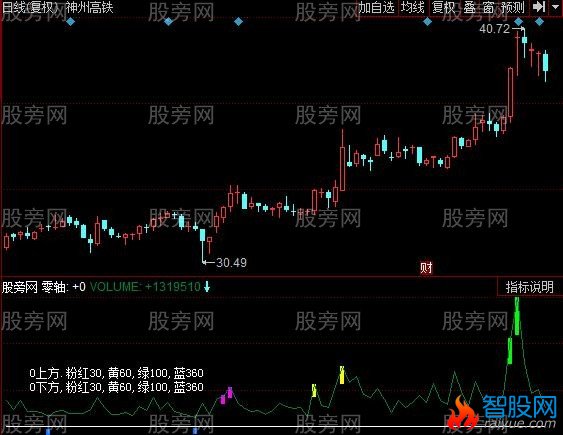The height and width of the screenshot is (435, 563).
Task: Click the diamond marker beneath 复权 button
Action: [x=427, y=22]
